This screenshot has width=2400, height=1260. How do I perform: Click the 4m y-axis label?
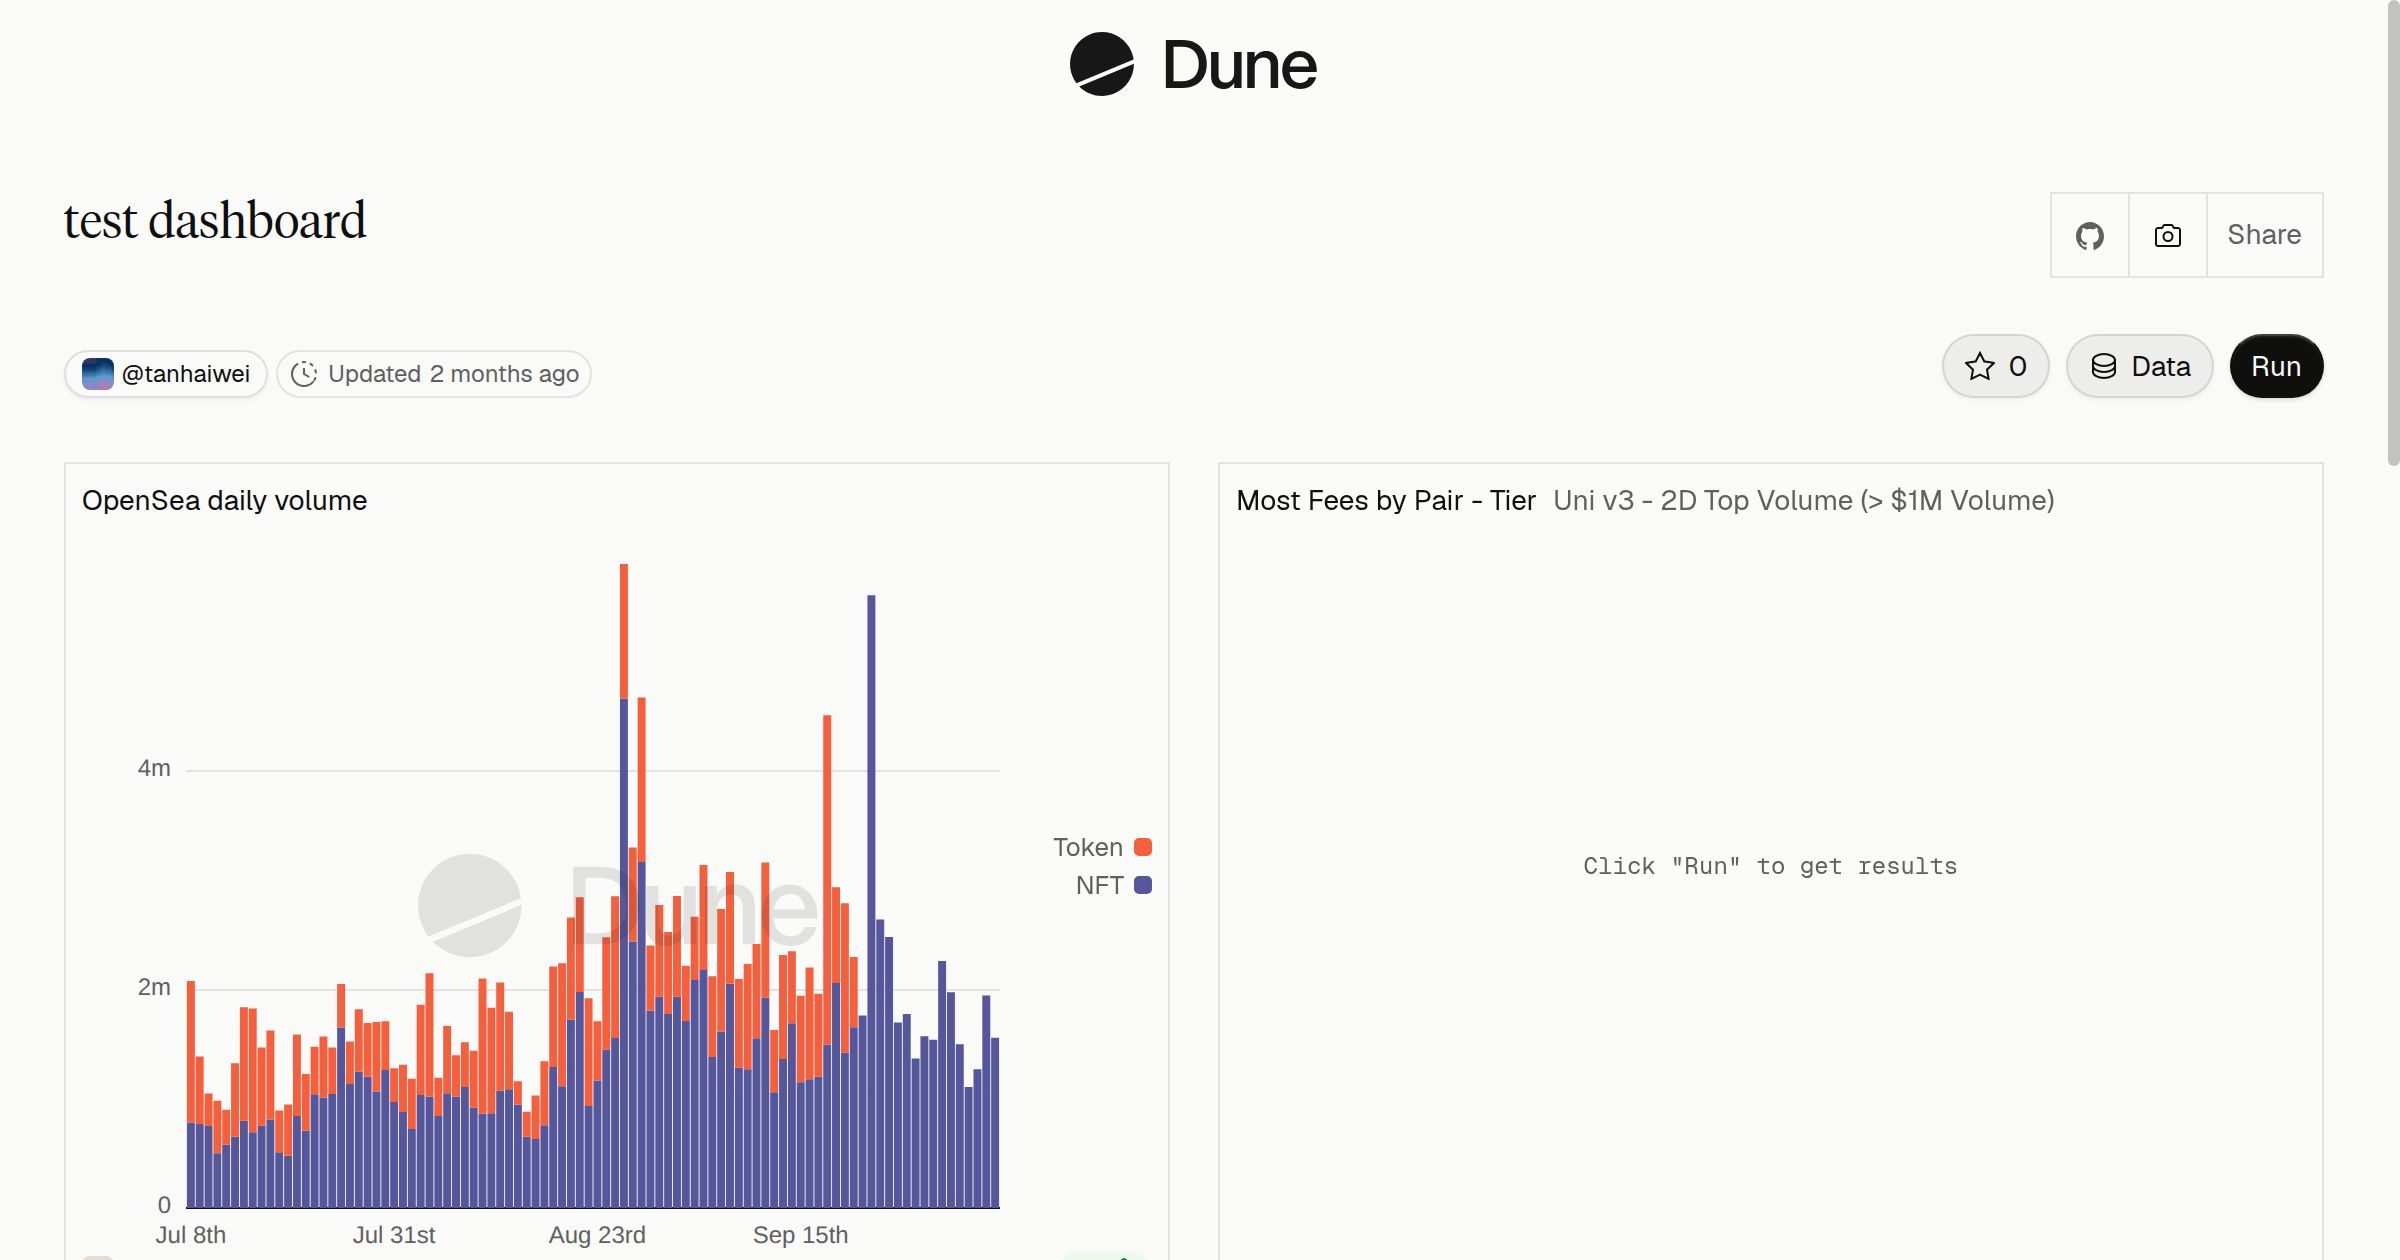click(154, 768)
